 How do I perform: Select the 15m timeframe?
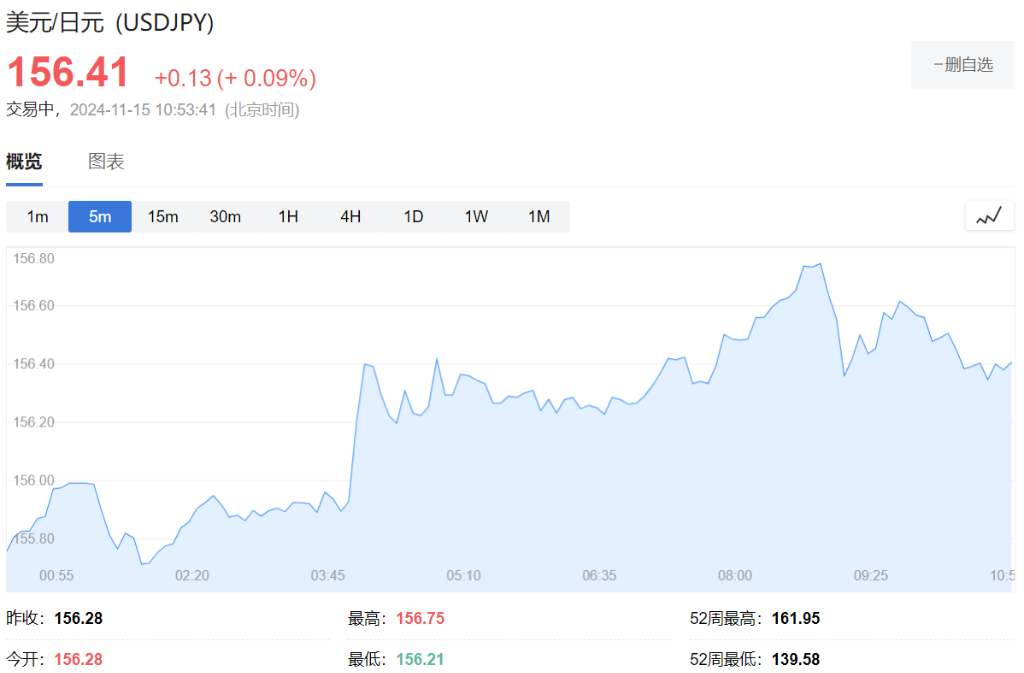pos(162,216)
